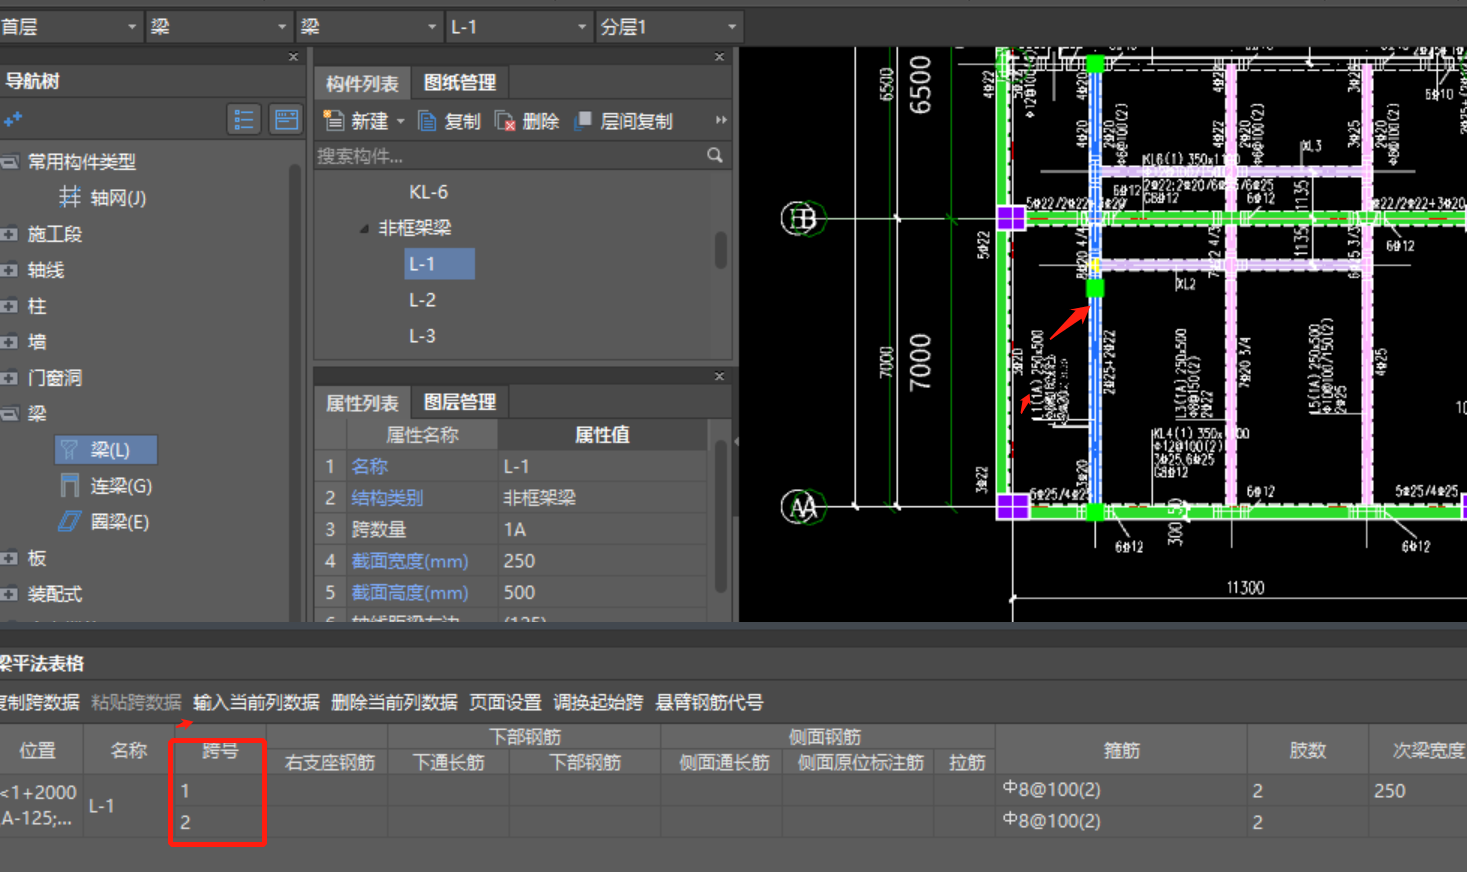Viewport: 1467px width, 872px height.
Task: Expand the 板 tree node
Action: tap(9, 558)
